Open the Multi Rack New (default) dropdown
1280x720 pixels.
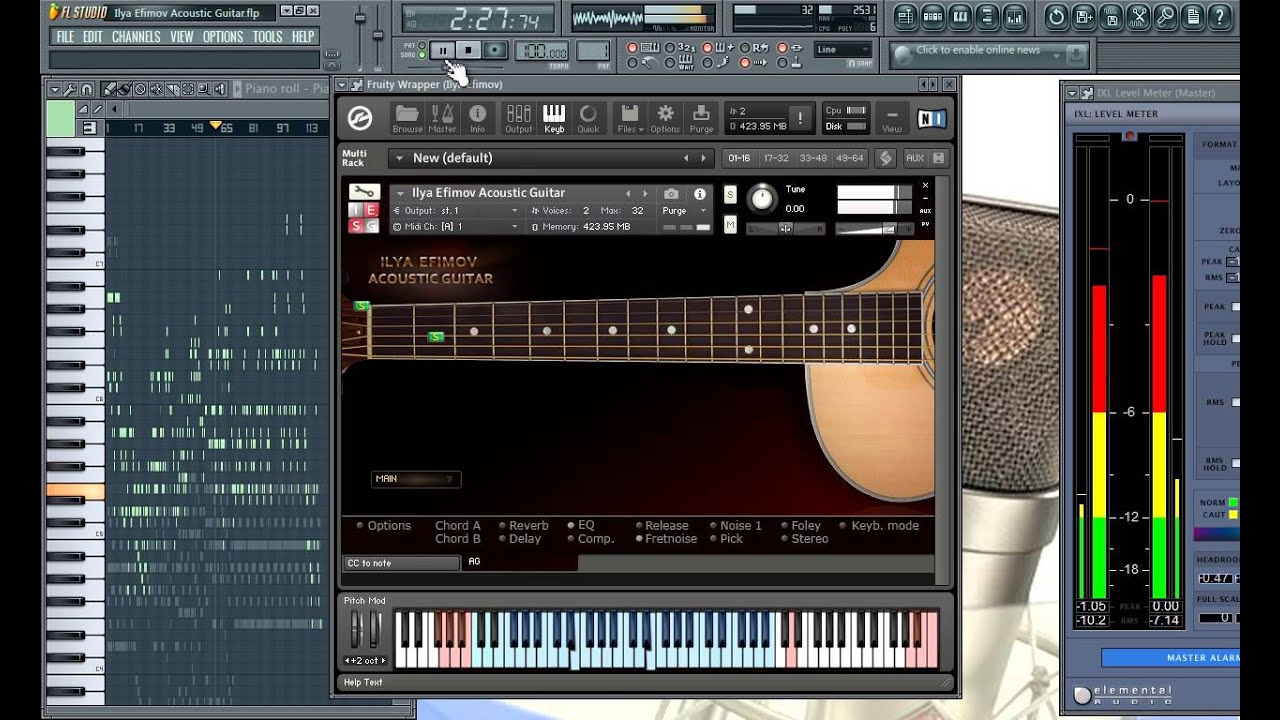[x=551, y=158]
